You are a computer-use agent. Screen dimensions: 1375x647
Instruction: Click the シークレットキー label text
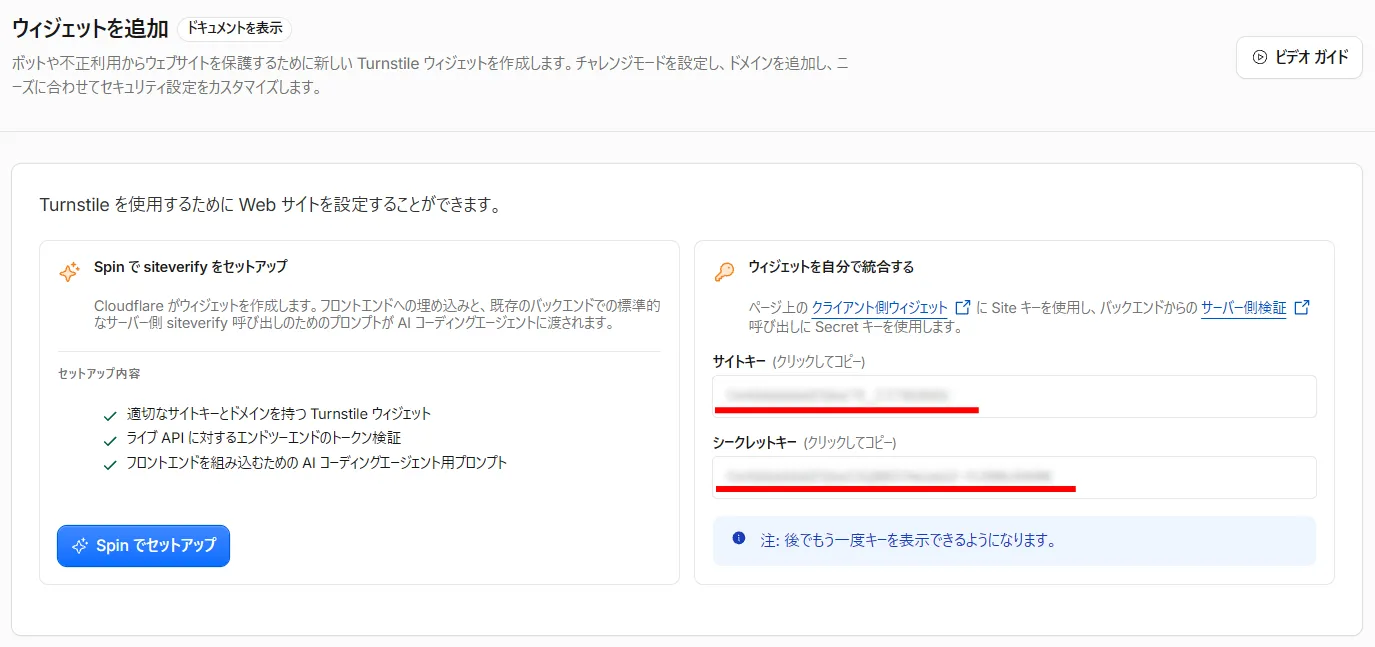coord(755,442)
